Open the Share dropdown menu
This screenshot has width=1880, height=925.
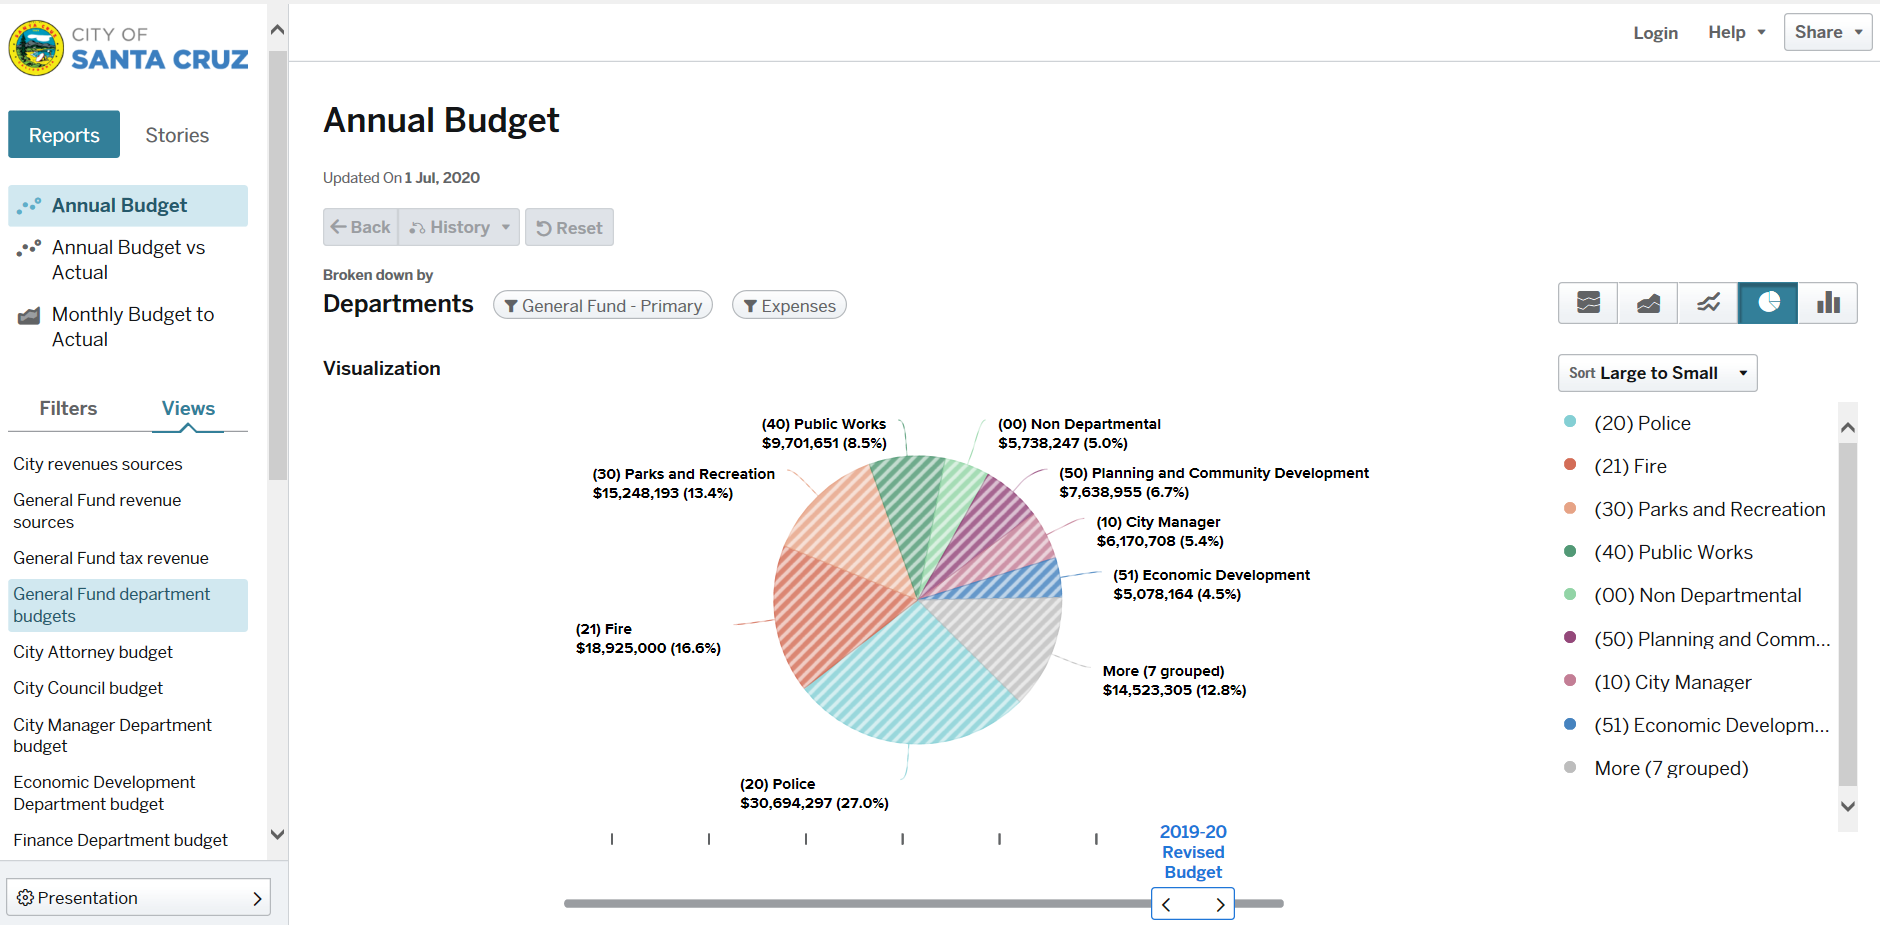click(x=1827, y=32)
